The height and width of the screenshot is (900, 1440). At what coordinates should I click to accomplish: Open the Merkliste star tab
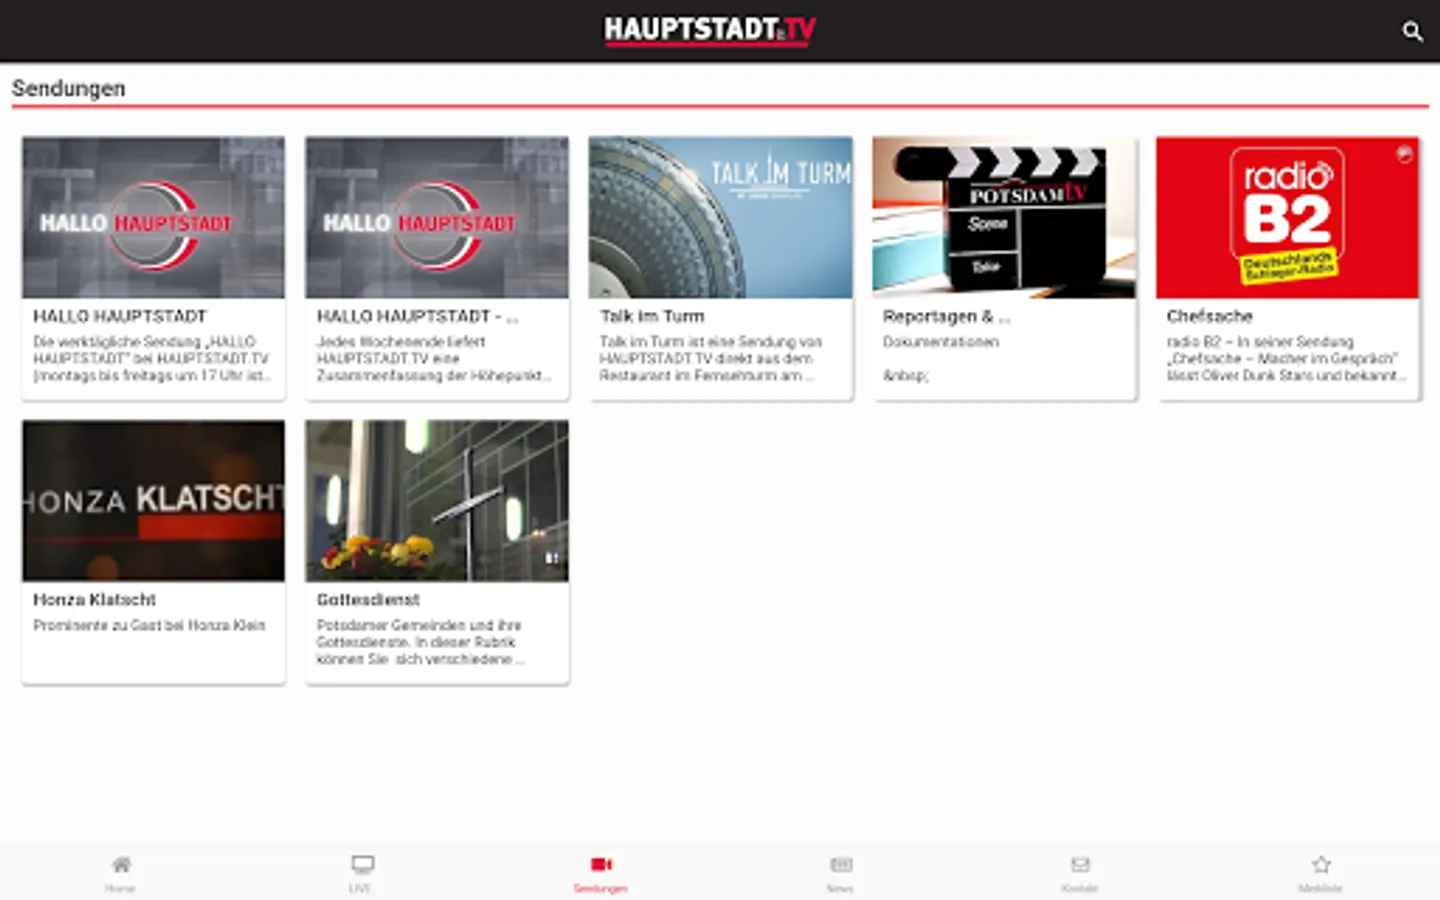coord(1320,873)
